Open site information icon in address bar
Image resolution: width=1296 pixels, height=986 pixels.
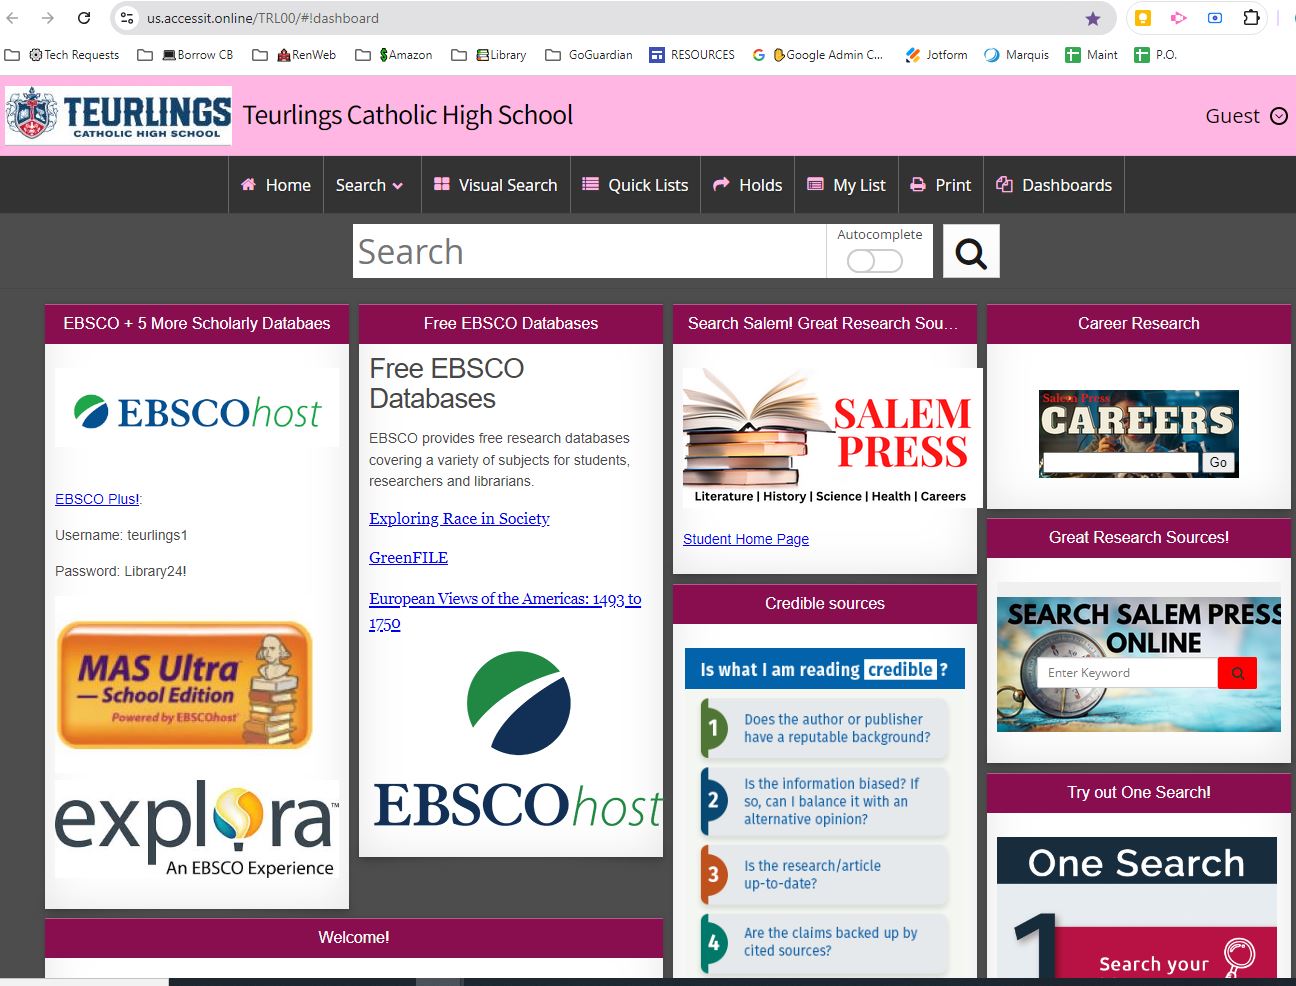(127, 18)
